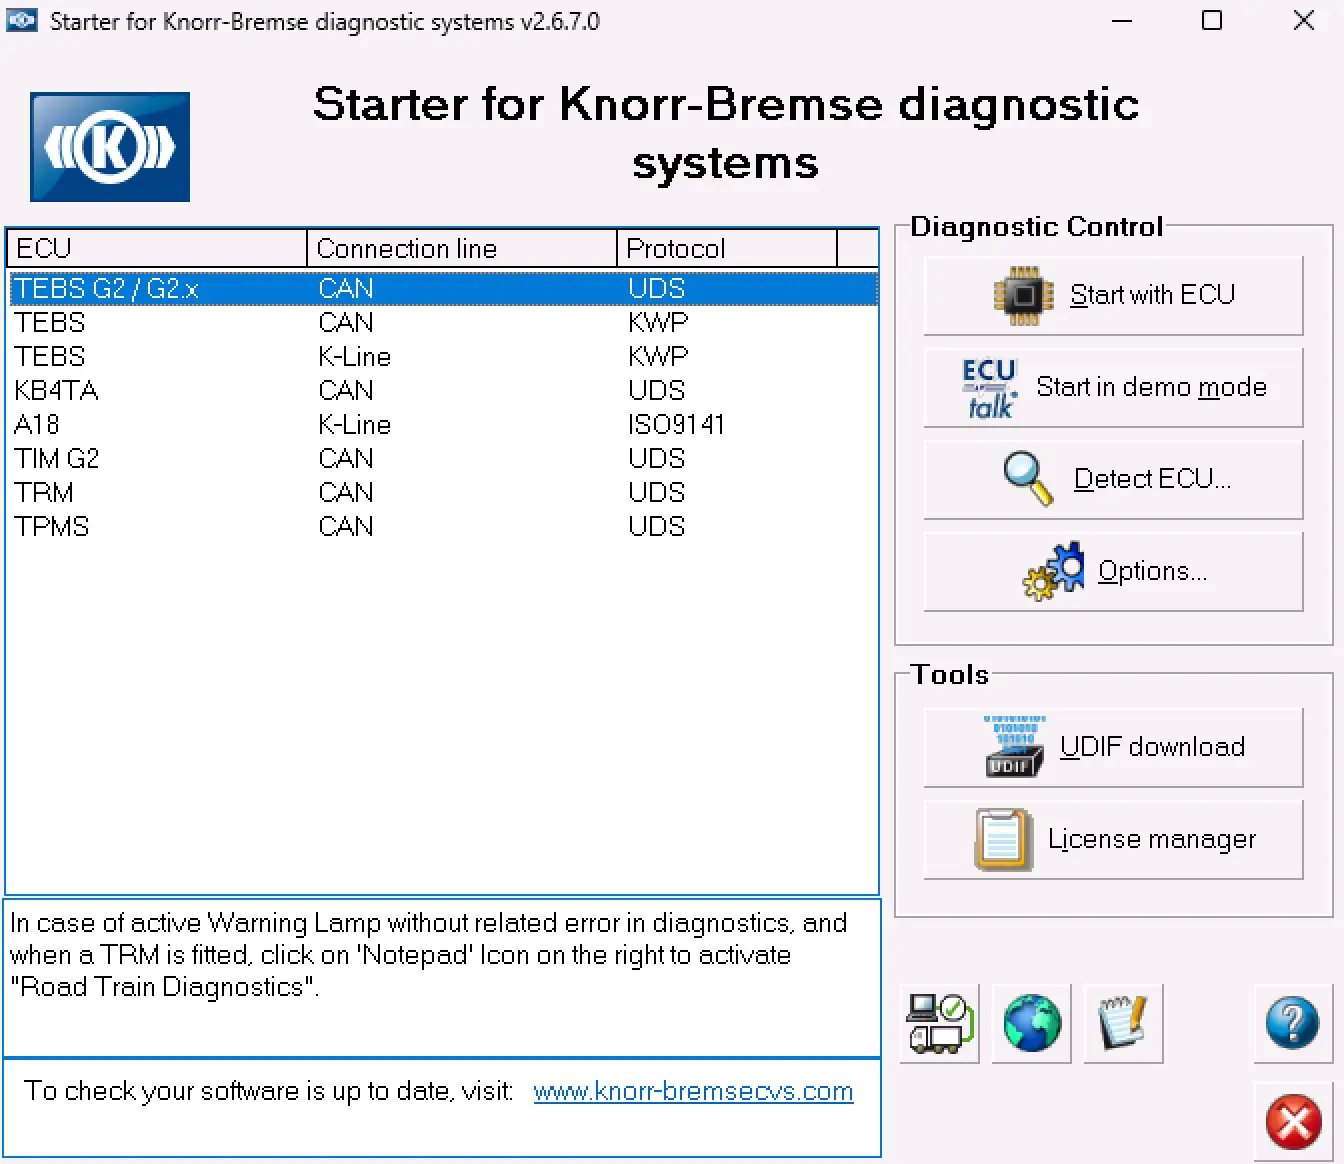The image size is (1344, 1164).
Task: Click the Detect ECU button
Action: [1112, 479]
